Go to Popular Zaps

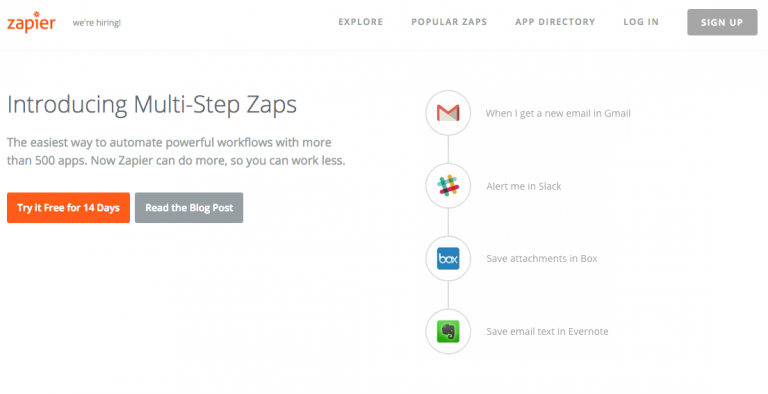pos(449,22)
